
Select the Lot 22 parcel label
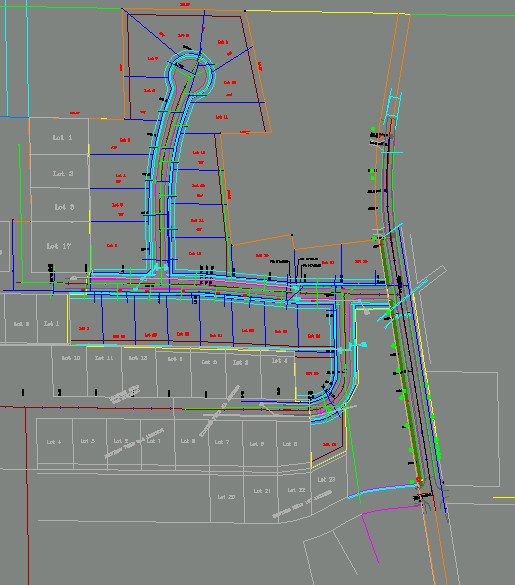pos(296,490)
